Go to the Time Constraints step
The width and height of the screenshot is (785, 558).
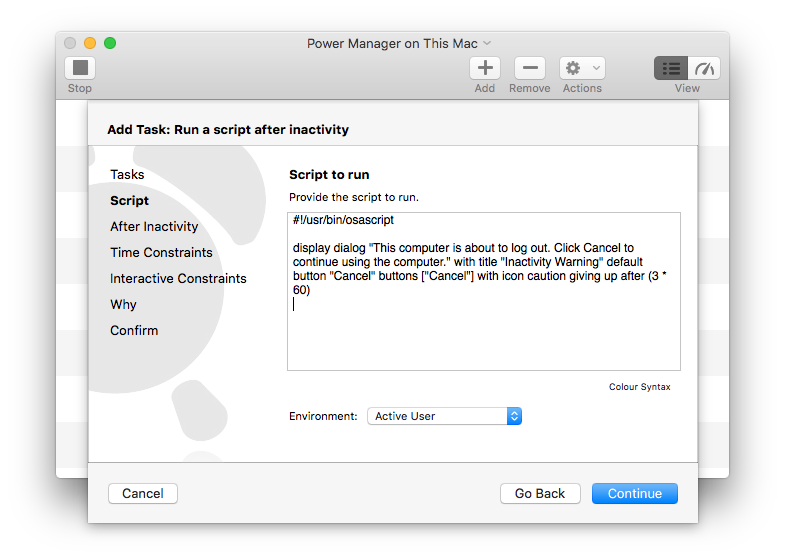coord(161,252)
